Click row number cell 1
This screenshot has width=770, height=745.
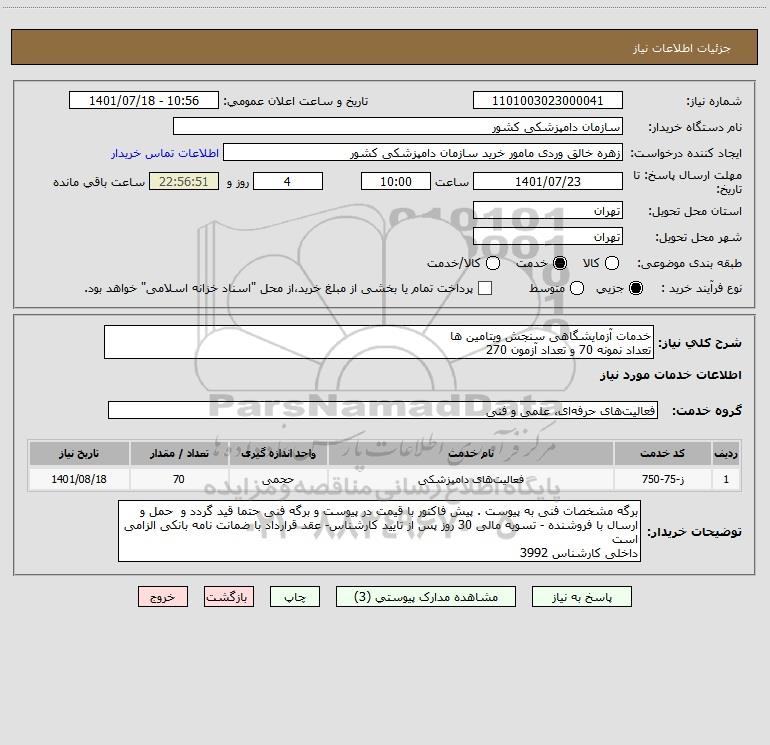tap(726, 479)
